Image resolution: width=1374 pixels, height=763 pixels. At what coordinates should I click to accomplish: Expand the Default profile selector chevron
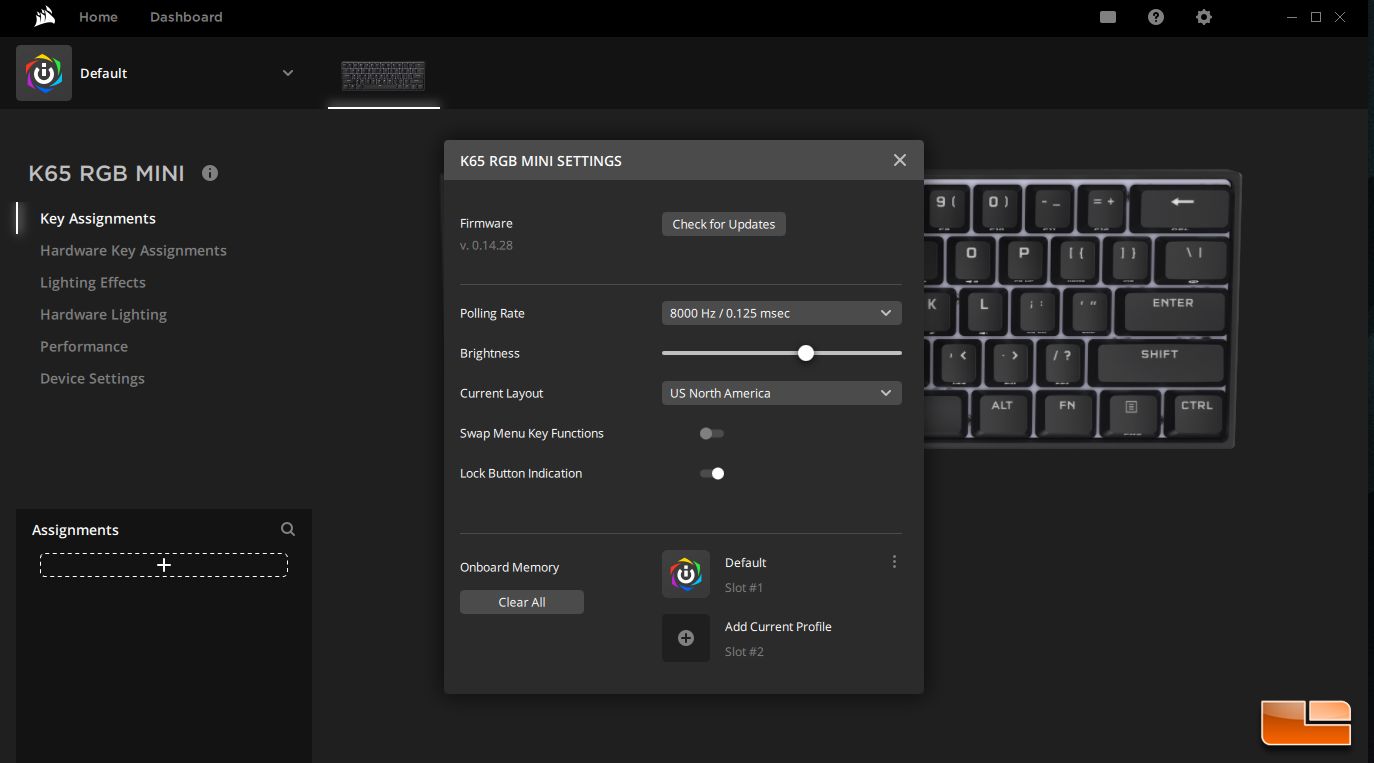coord(288,73)
